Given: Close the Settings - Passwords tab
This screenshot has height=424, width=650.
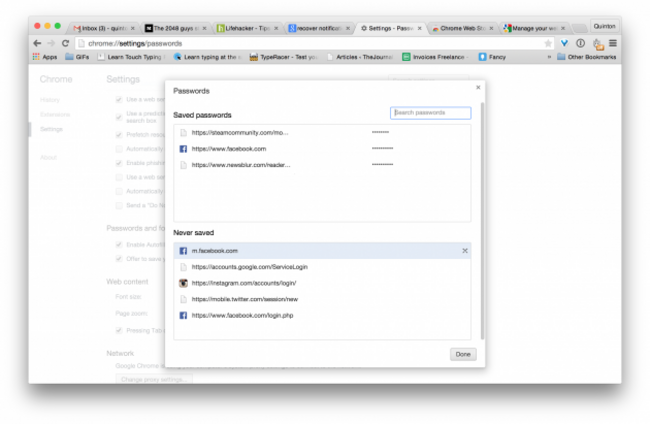Looking at the screenshot, I should pos(420,28).
